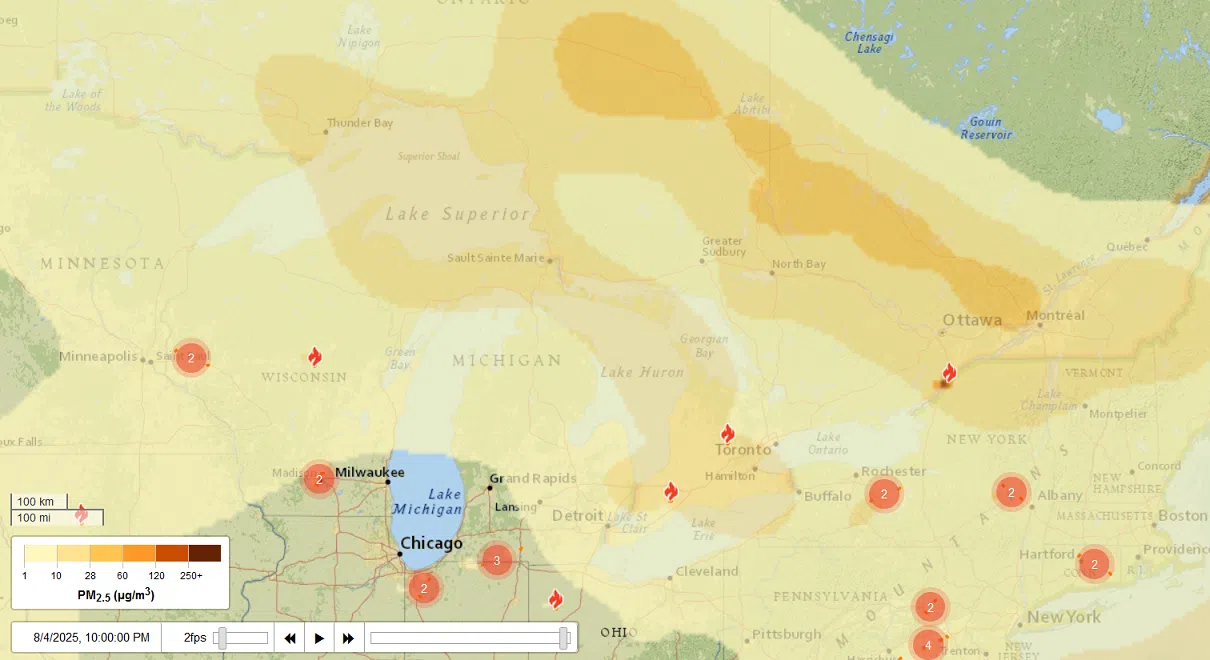Screen dimensions: 1210x660
Task: Click the faded fire icon beside the scale bar
Action: click(81, 514)
